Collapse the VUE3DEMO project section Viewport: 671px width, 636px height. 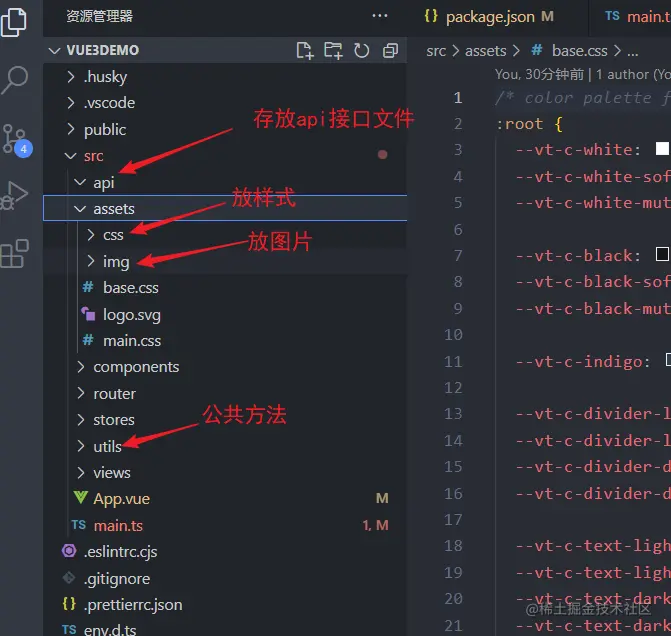tap(54, 51)
